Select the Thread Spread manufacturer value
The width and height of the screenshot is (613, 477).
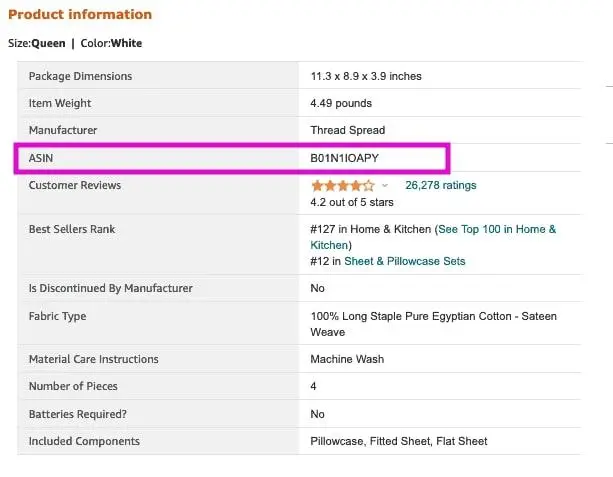pos(348,130)
